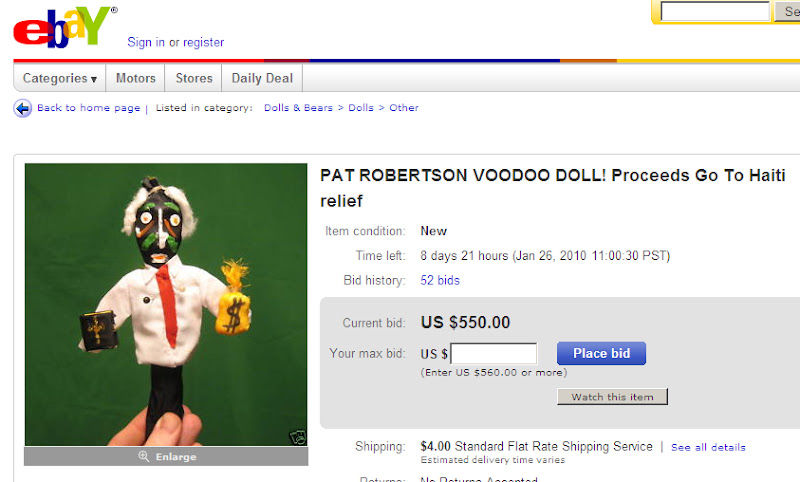Click the register link
Viewport: 800px width, 482px height.
coord(204,42)
